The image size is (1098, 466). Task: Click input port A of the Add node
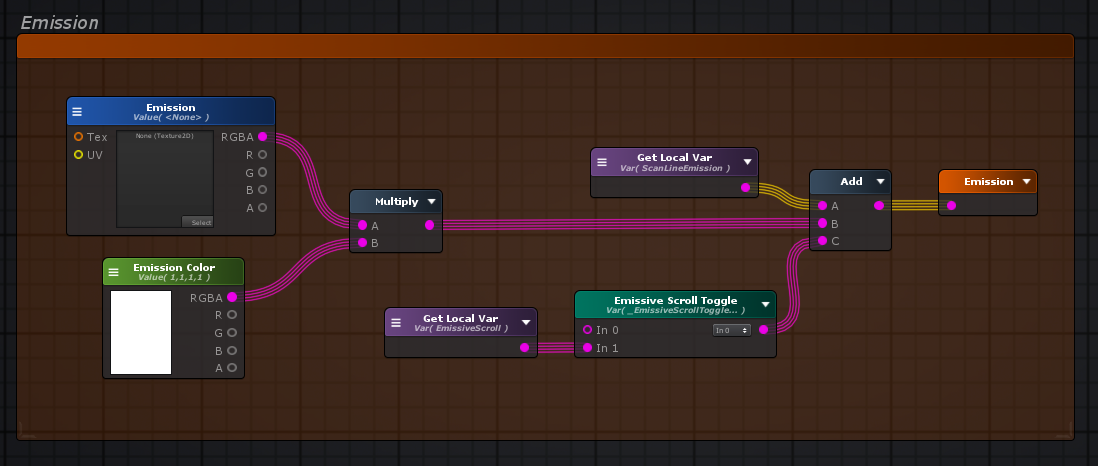point(822,205)
